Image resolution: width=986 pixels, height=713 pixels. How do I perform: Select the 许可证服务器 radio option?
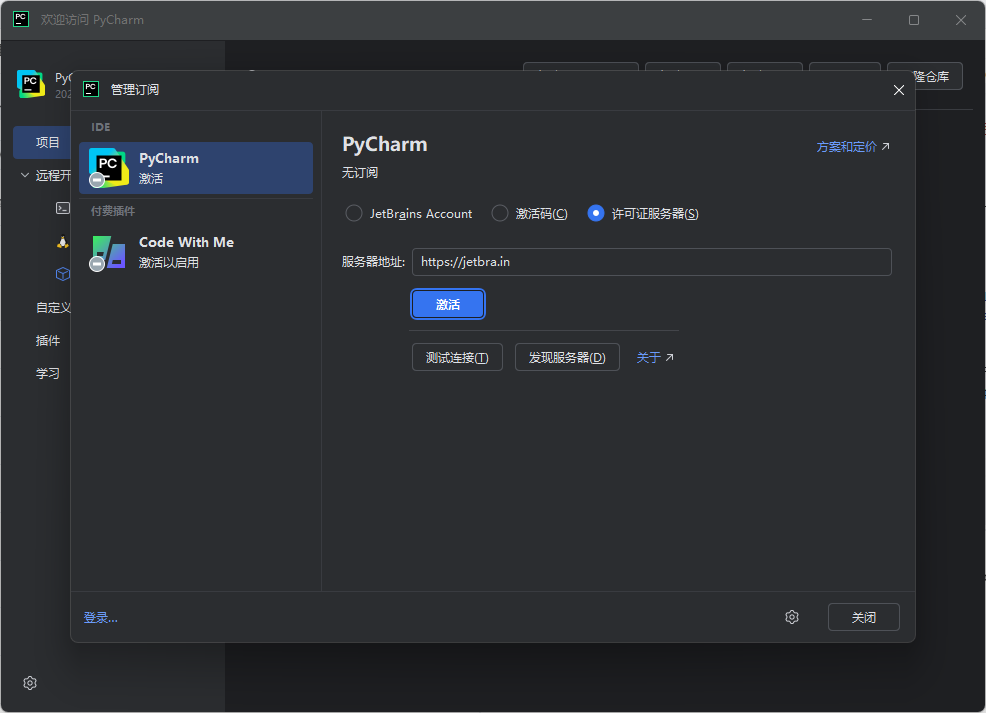point(596,213)
